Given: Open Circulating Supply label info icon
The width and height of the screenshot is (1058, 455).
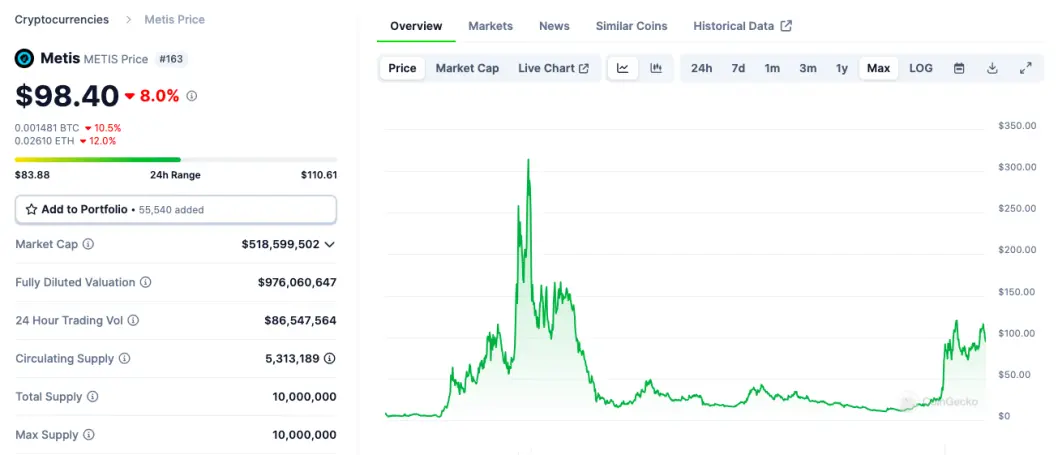Looking at the screenshot, I should click(x=124, y=358).
